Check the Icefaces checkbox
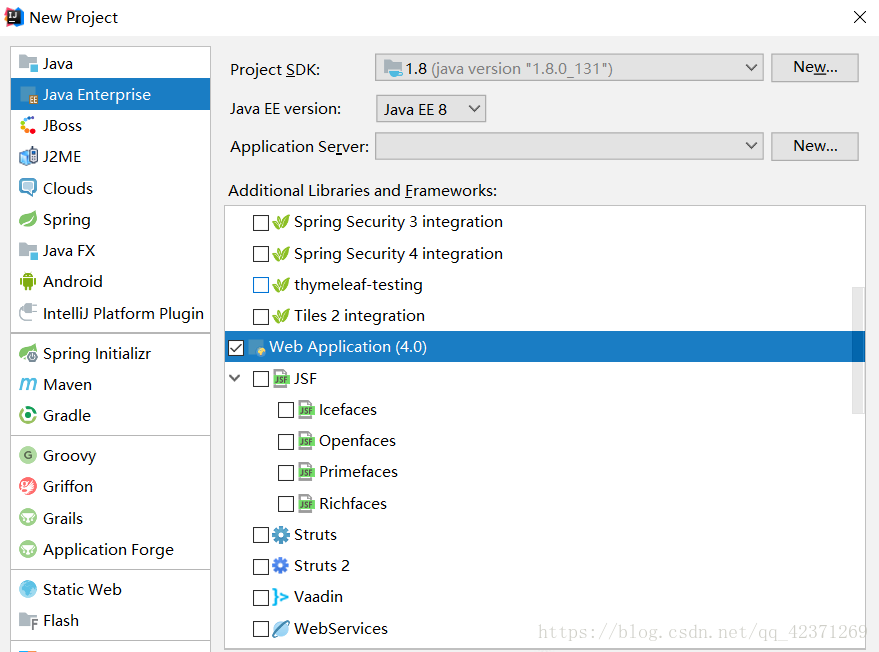879x652 pixels. pyautogui.click(x=286, y=410)
